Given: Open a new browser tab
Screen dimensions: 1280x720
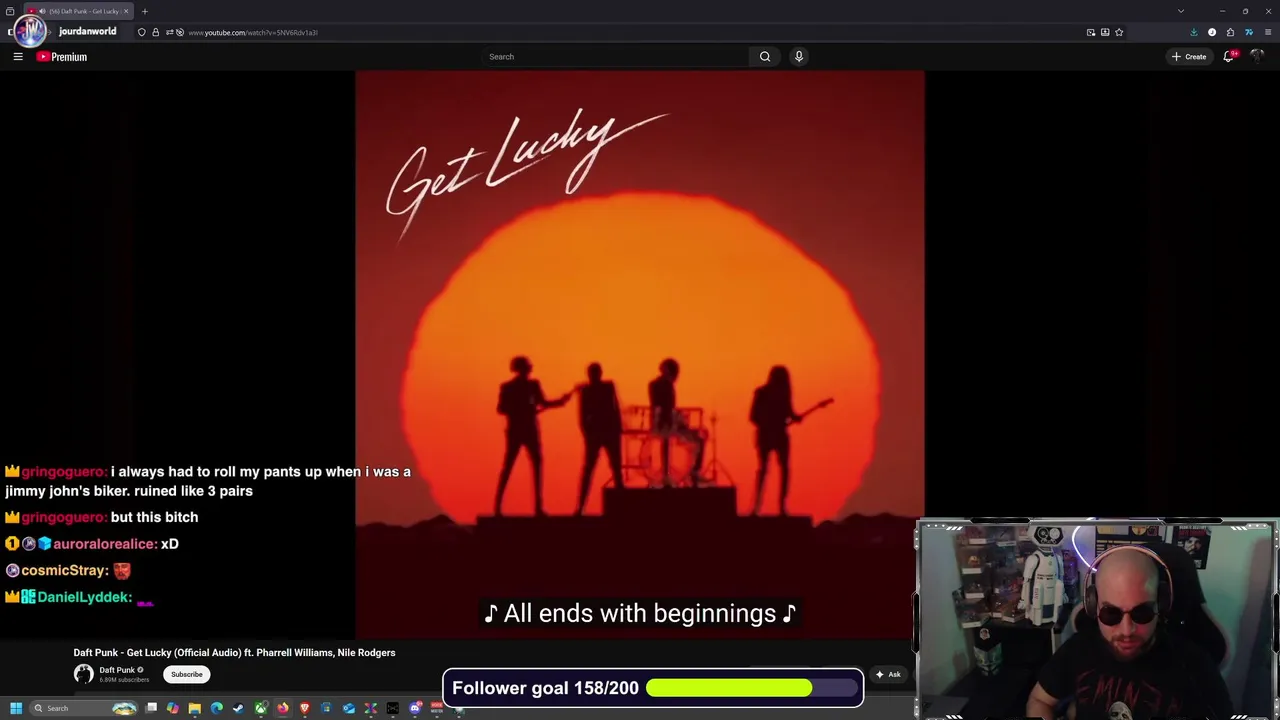Looking at the screenshot, I should point(144,11).
